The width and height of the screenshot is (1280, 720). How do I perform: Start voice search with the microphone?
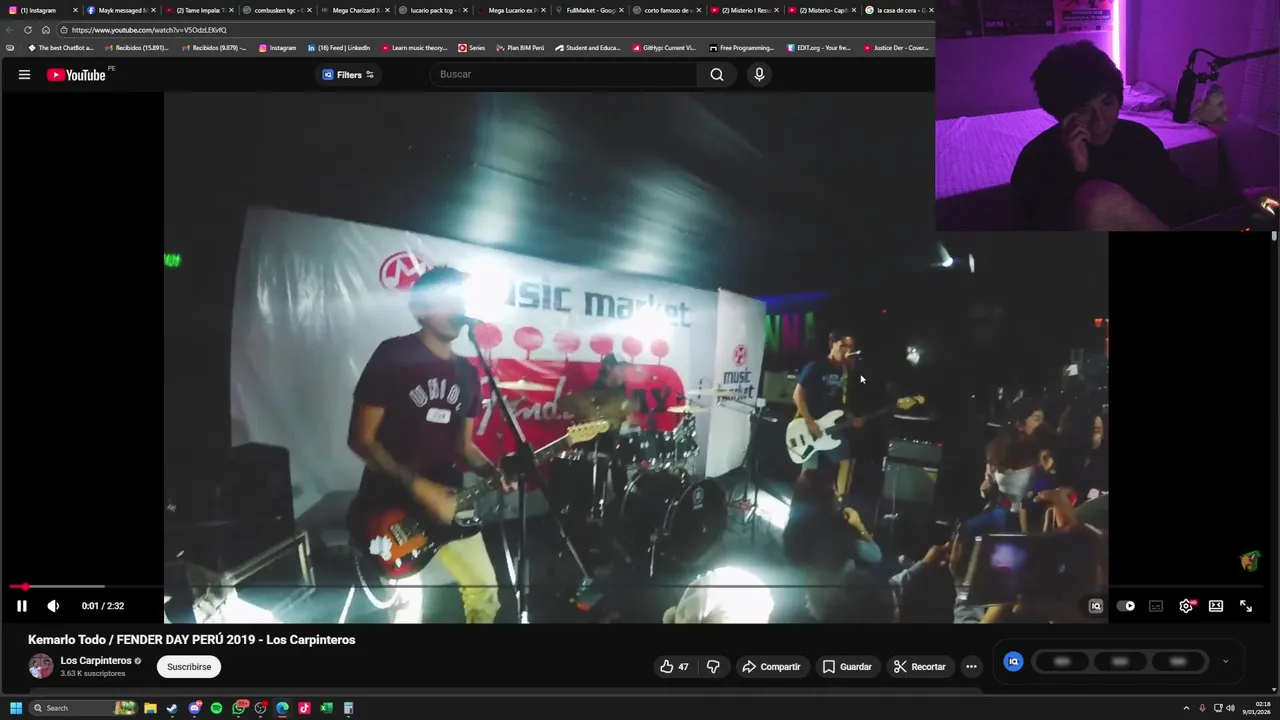[x=759, y=75]
